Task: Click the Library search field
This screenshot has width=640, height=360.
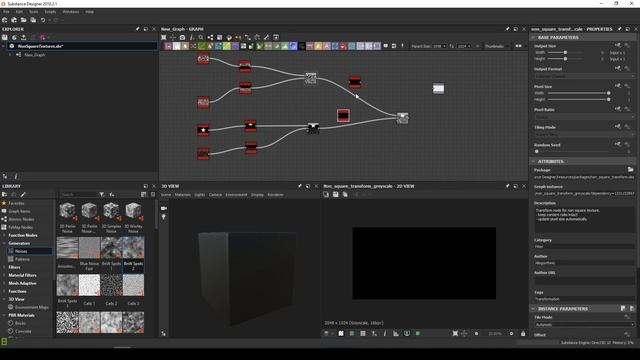Action: [x=79, y=195]
